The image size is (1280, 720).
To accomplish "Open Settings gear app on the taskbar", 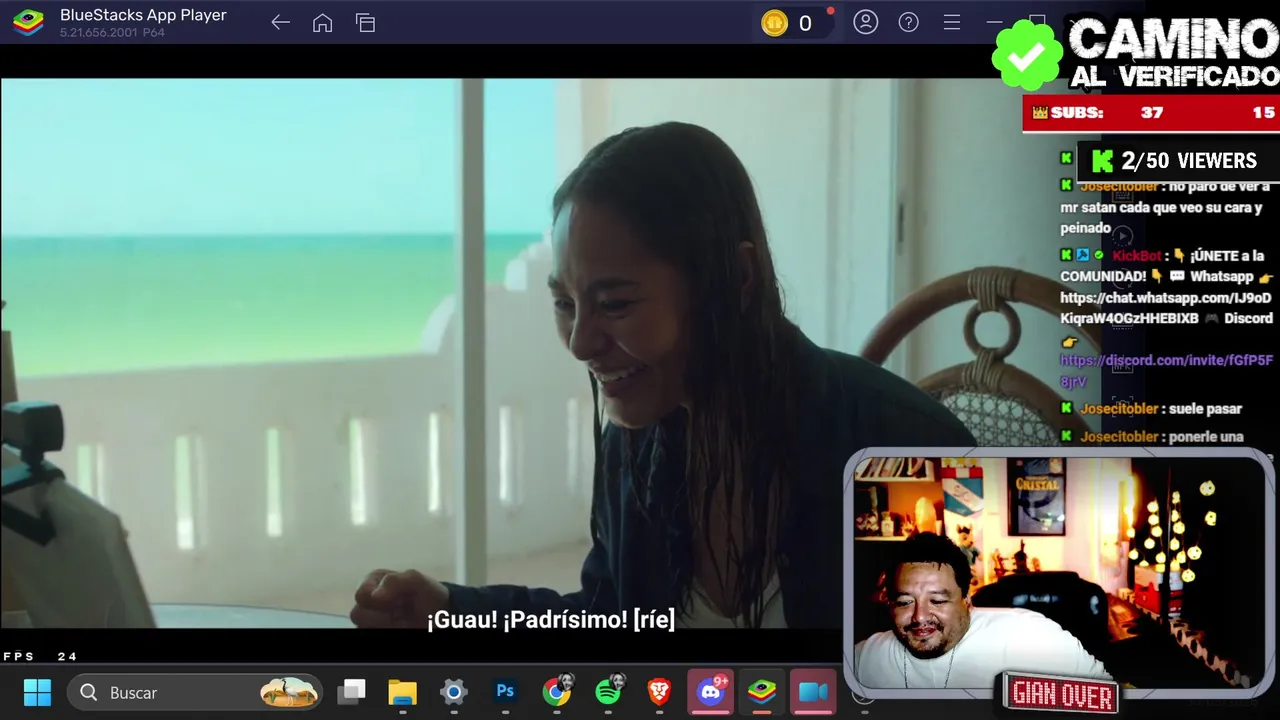I will (454, 692).
